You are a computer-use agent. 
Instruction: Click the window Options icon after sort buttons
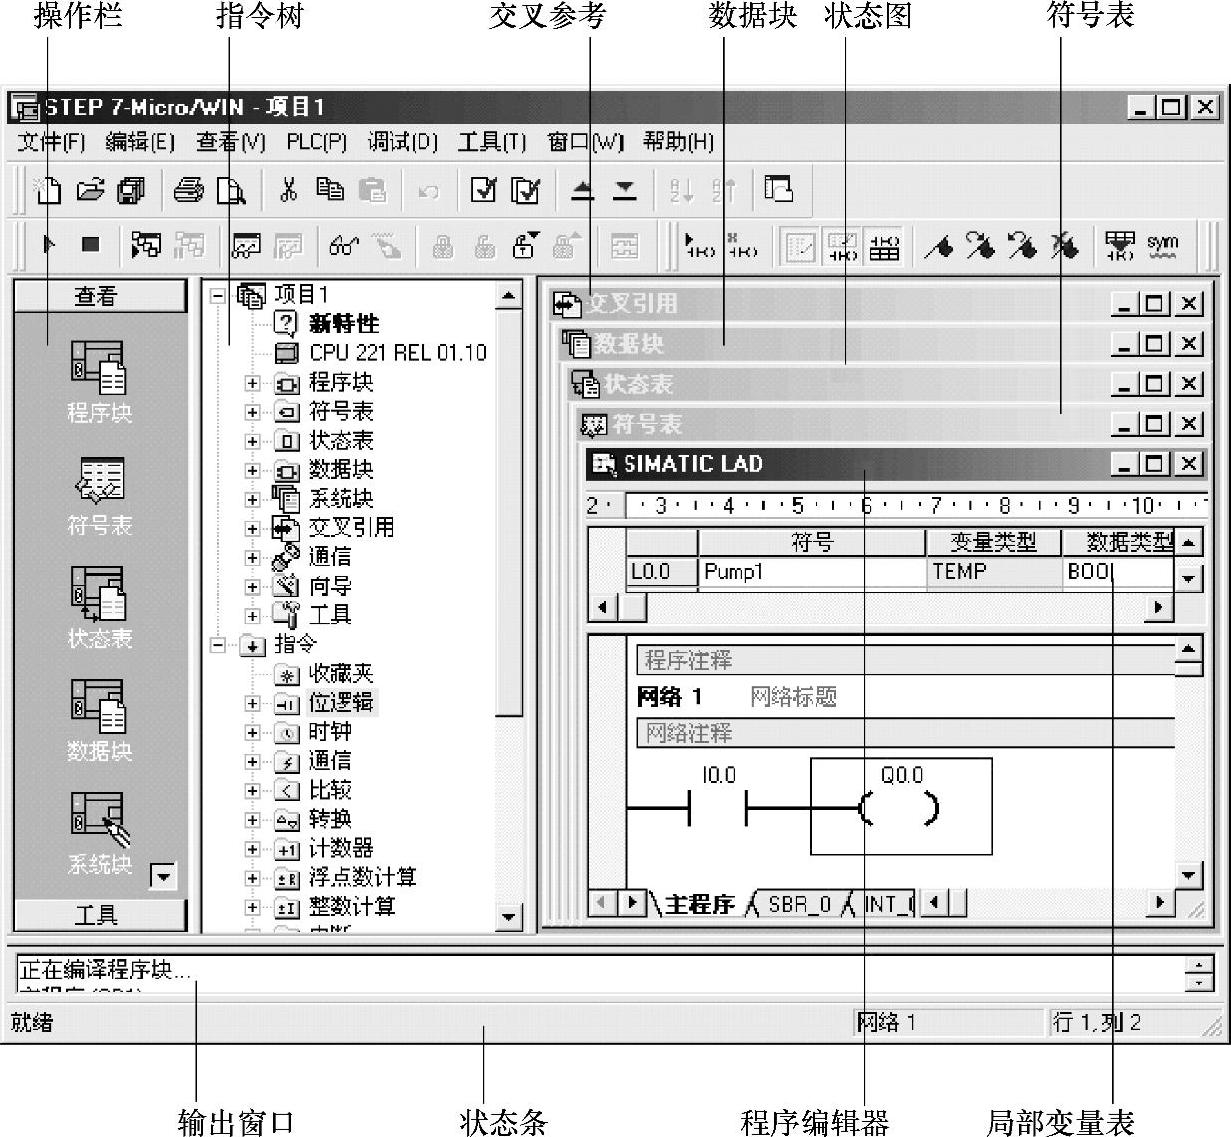(x=778, y=189)
